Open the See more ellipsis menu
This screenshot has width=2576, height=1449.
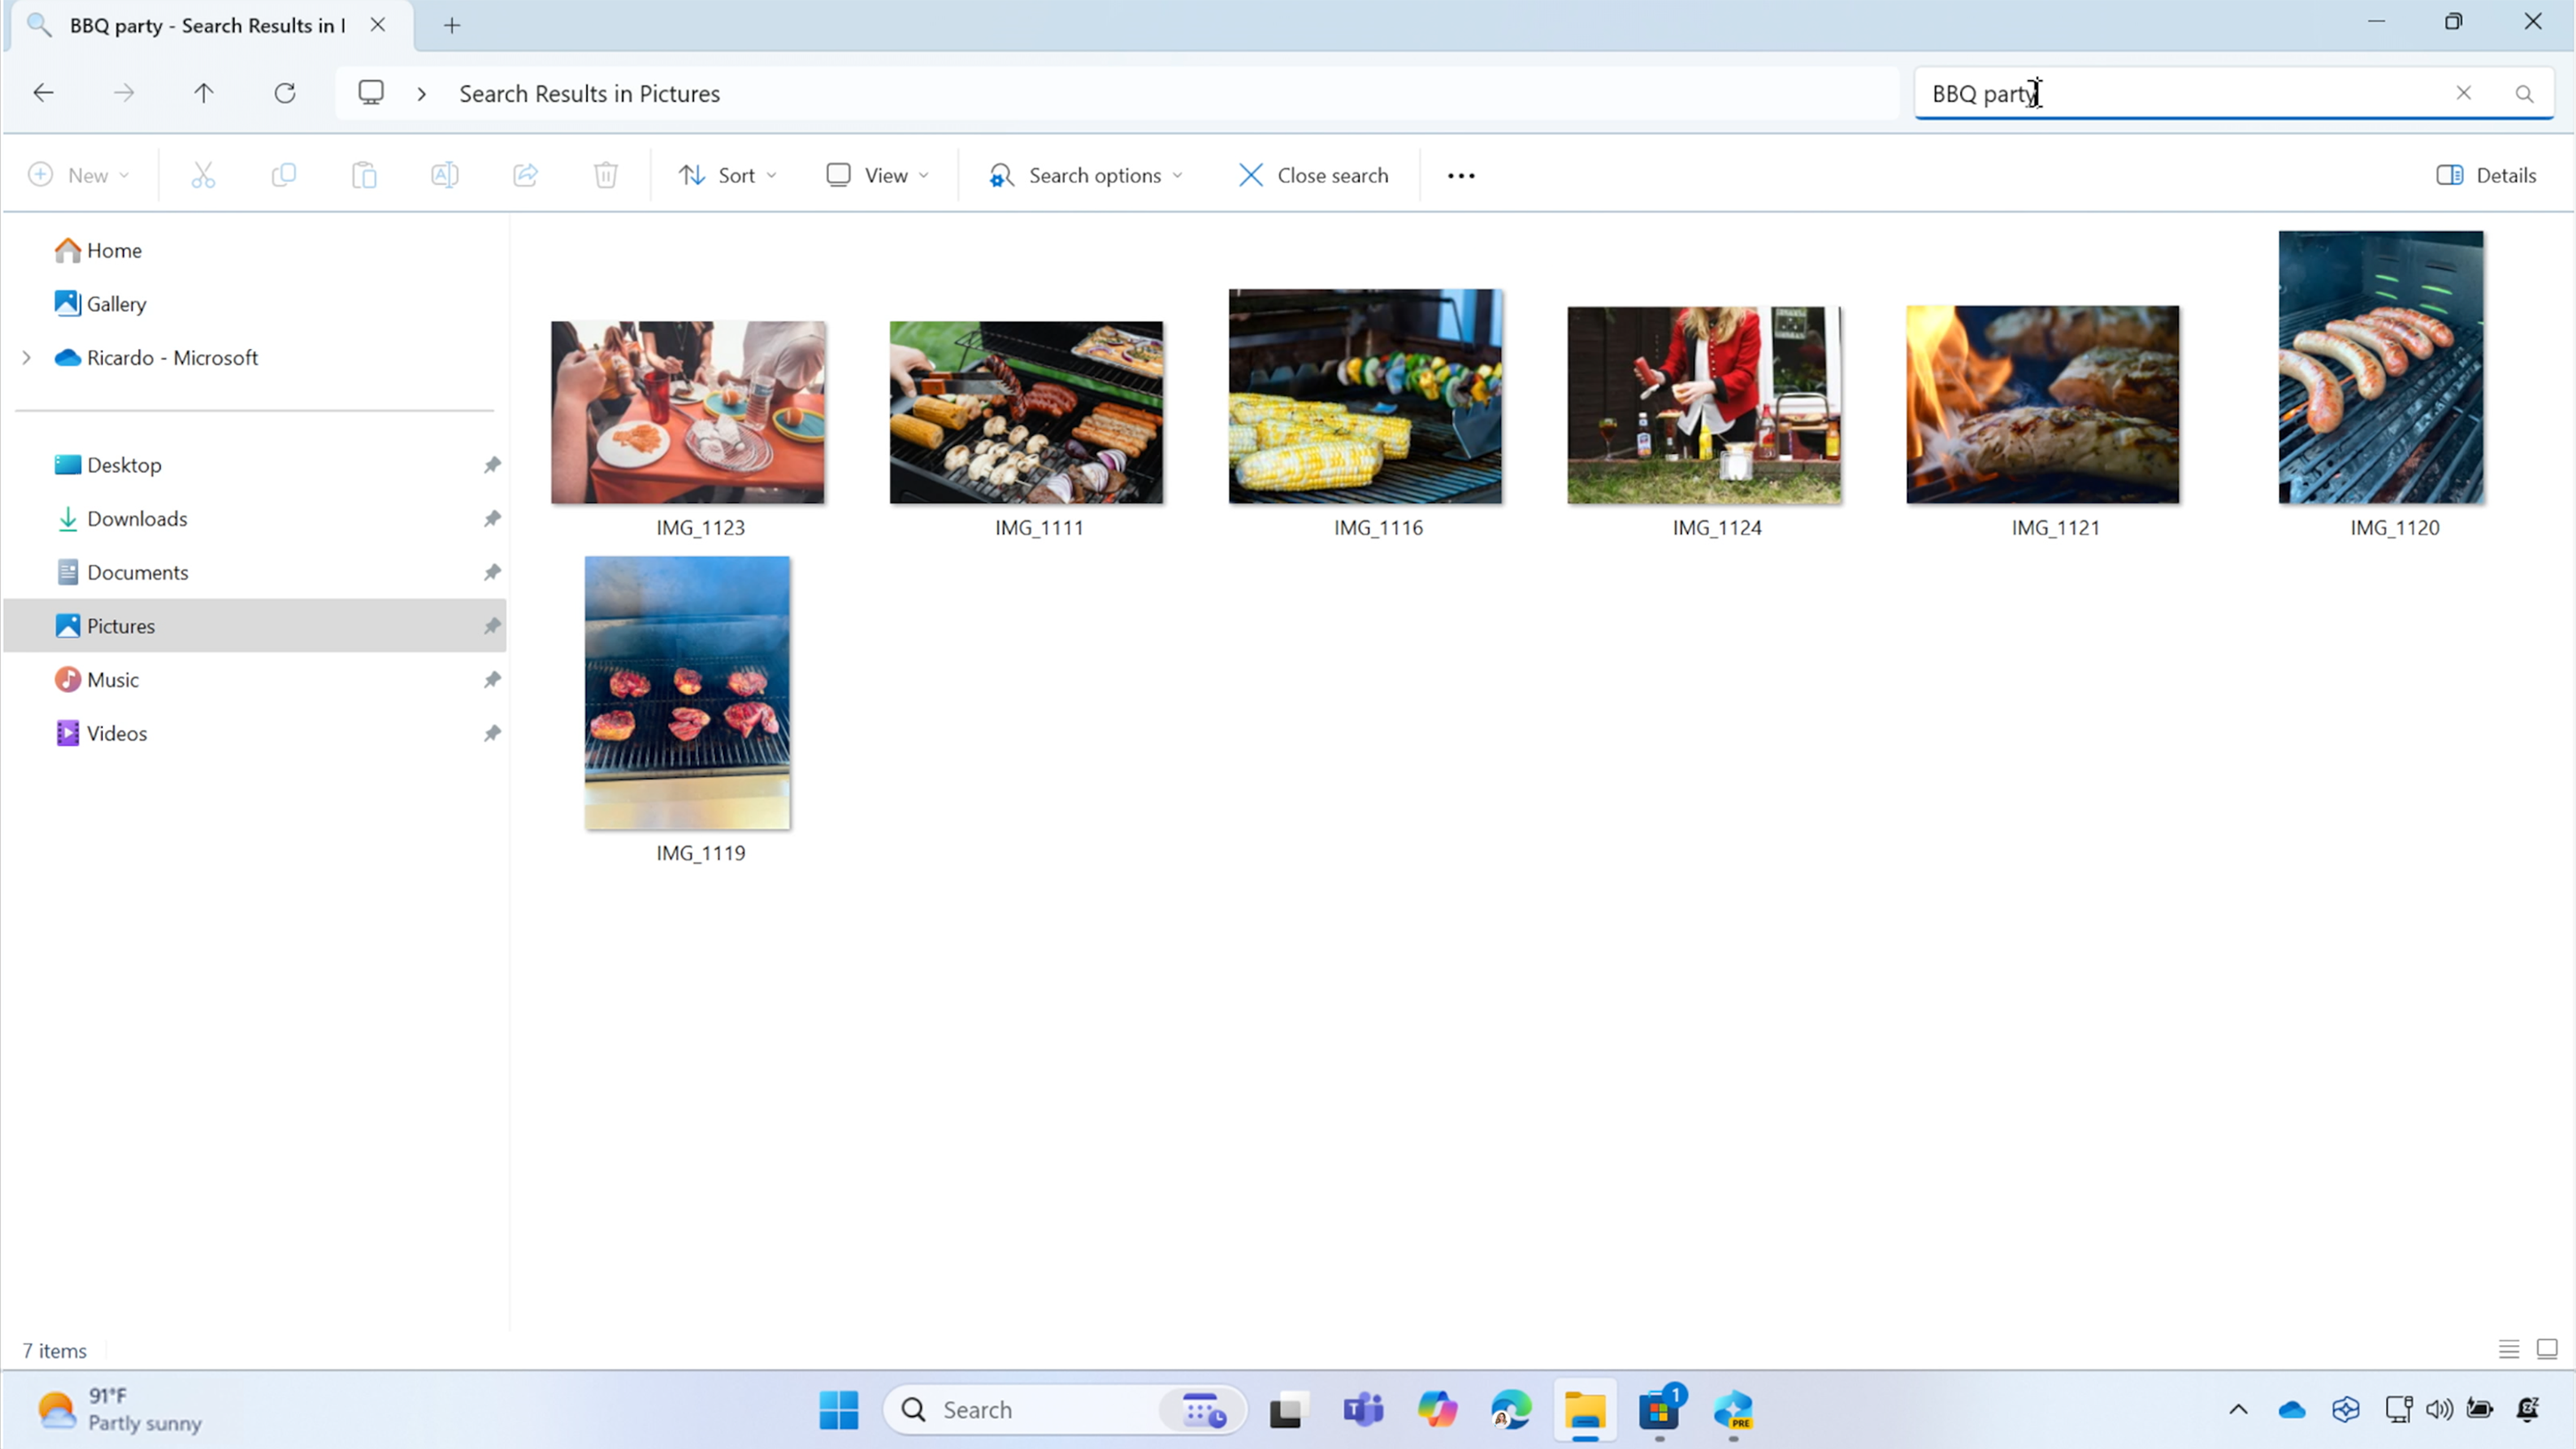pos(1460,175)
